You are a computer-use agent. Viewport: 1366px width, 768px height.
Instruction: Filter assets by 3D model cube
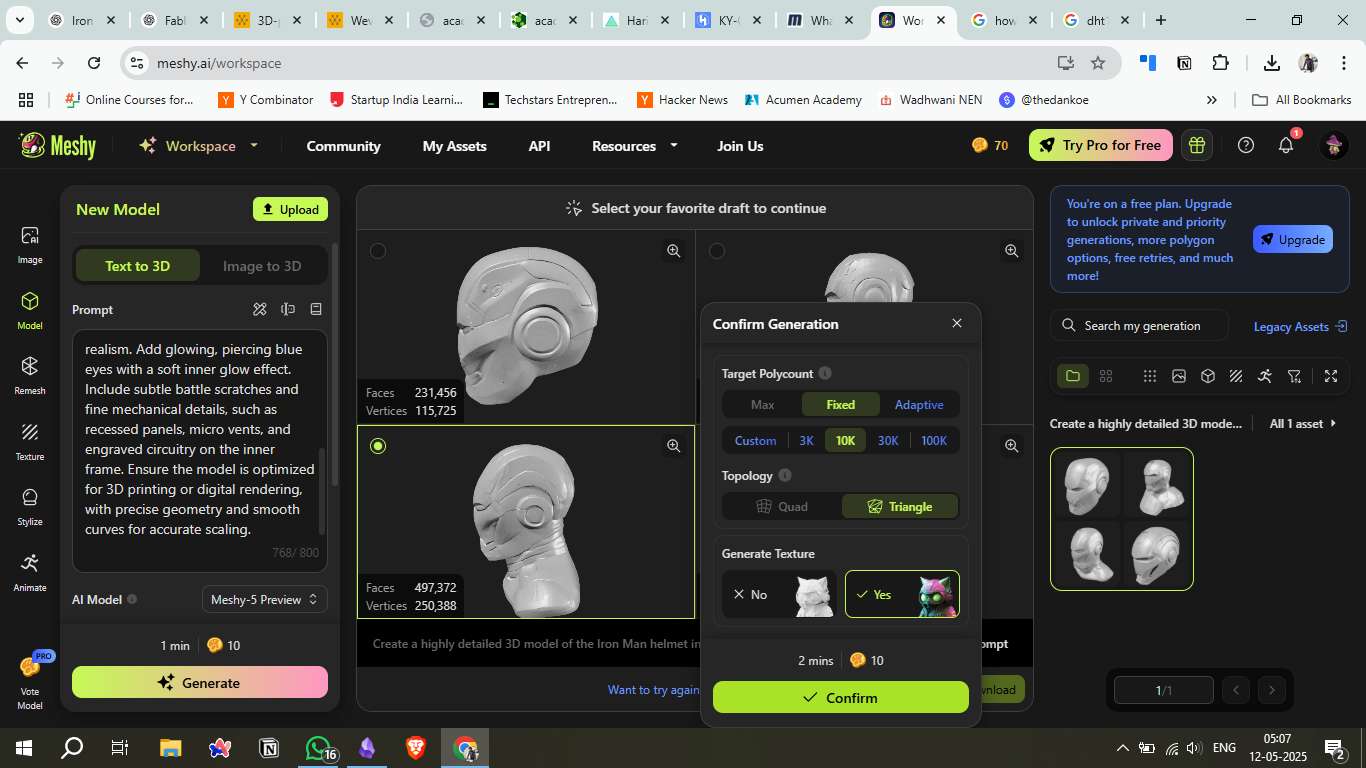(1208, 376)
